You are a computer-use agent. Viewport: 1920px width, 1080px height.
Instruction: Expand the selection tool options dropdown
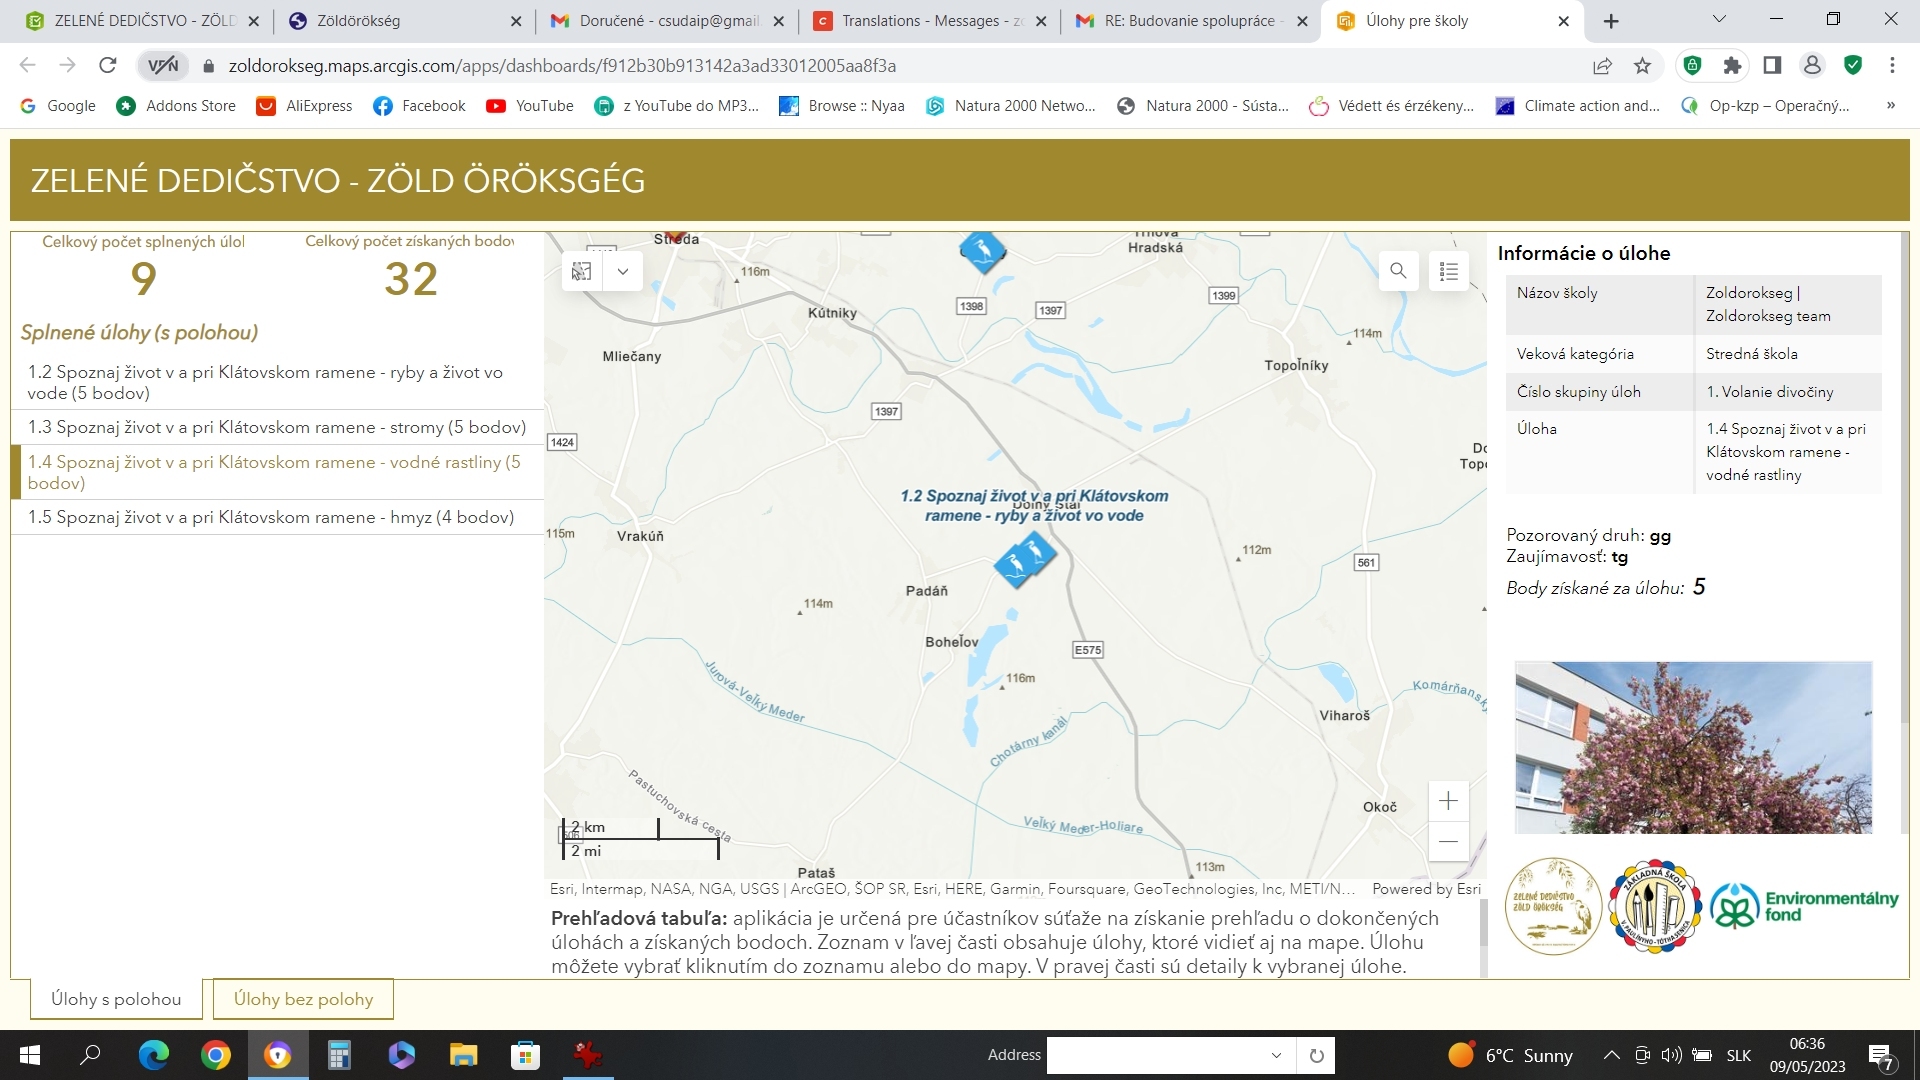[623, 271]
